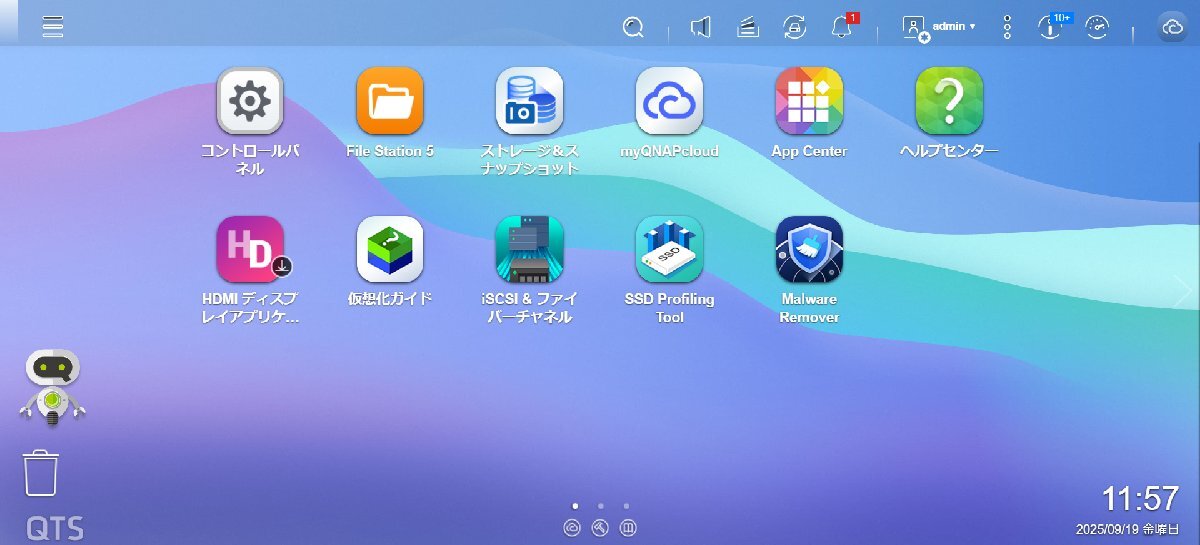Open background tasks icon
The image size is (1200, 545).
click(747, 28)
